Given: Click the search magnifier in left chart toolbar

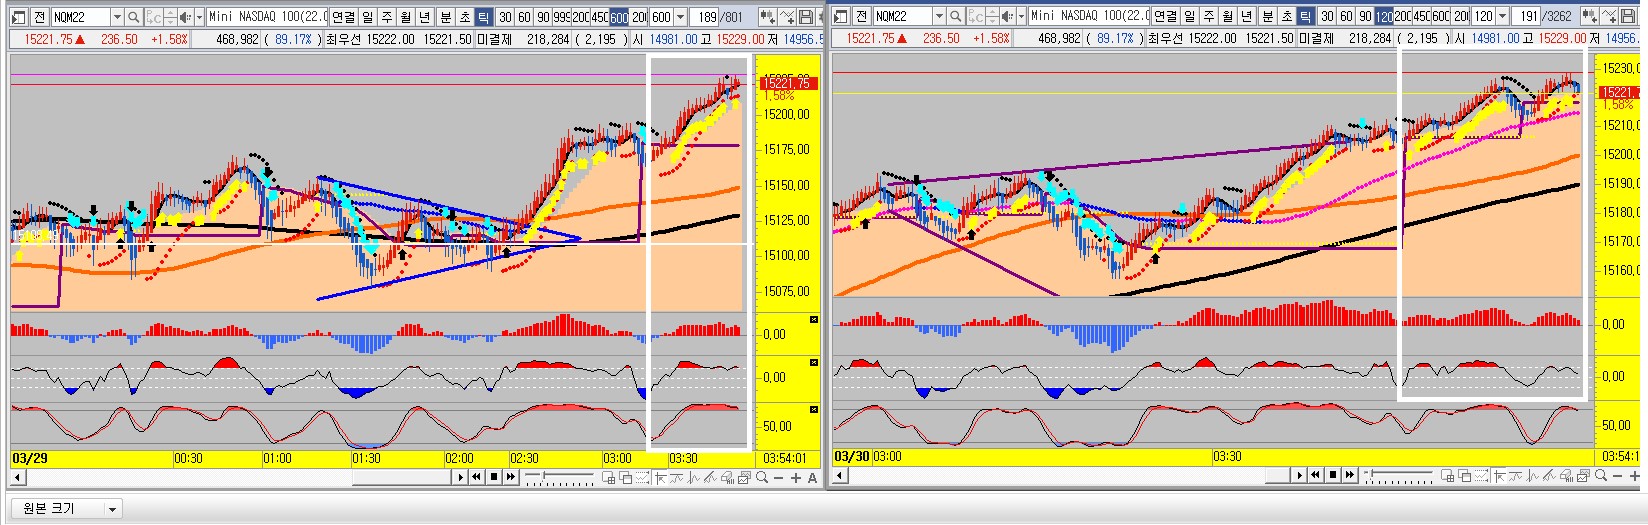Looking at the screenshot, I should coord(131,17).
